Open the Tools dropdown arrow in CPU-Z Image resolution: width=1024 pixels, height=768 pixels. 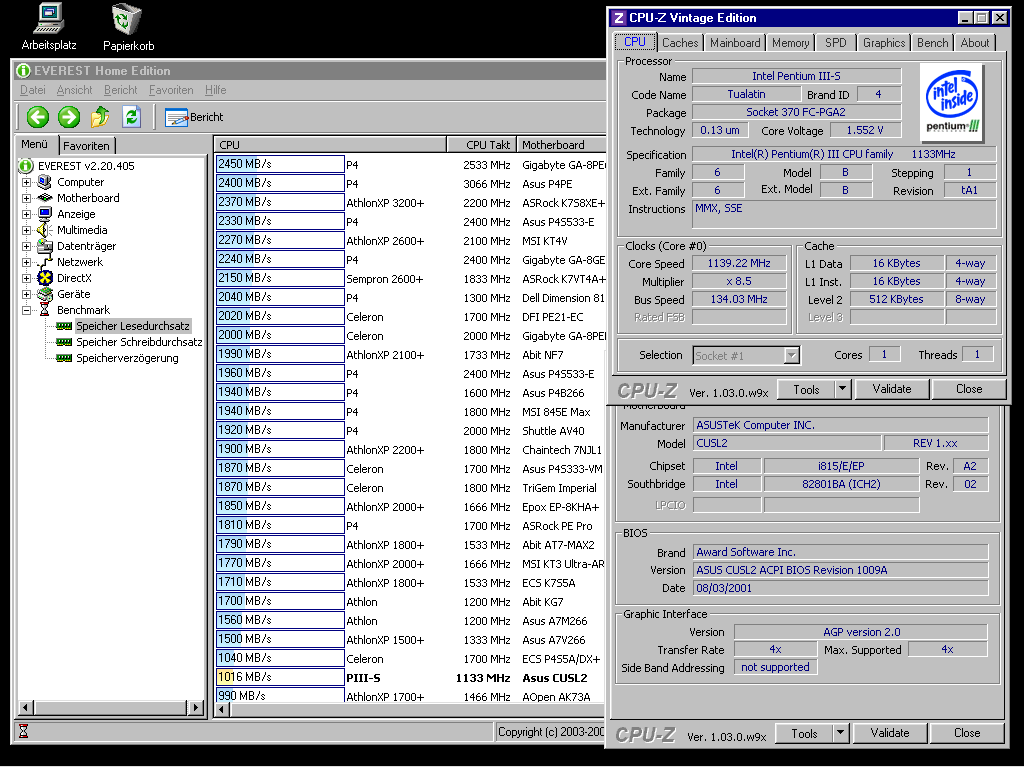(842, 390)
